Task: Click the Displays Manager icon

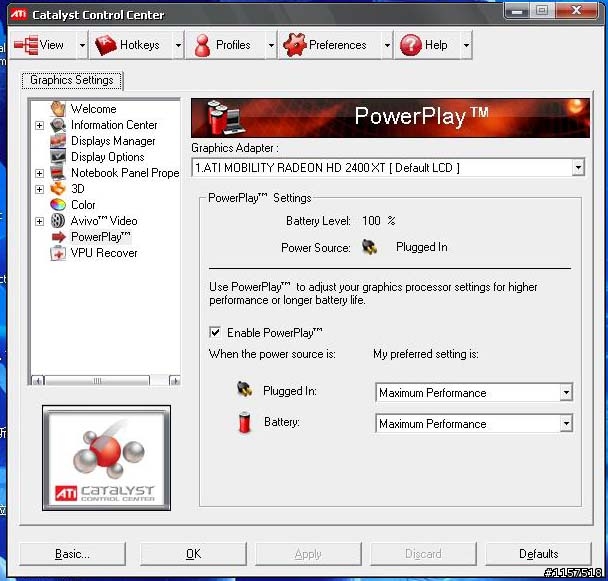Action: [58, 141]
